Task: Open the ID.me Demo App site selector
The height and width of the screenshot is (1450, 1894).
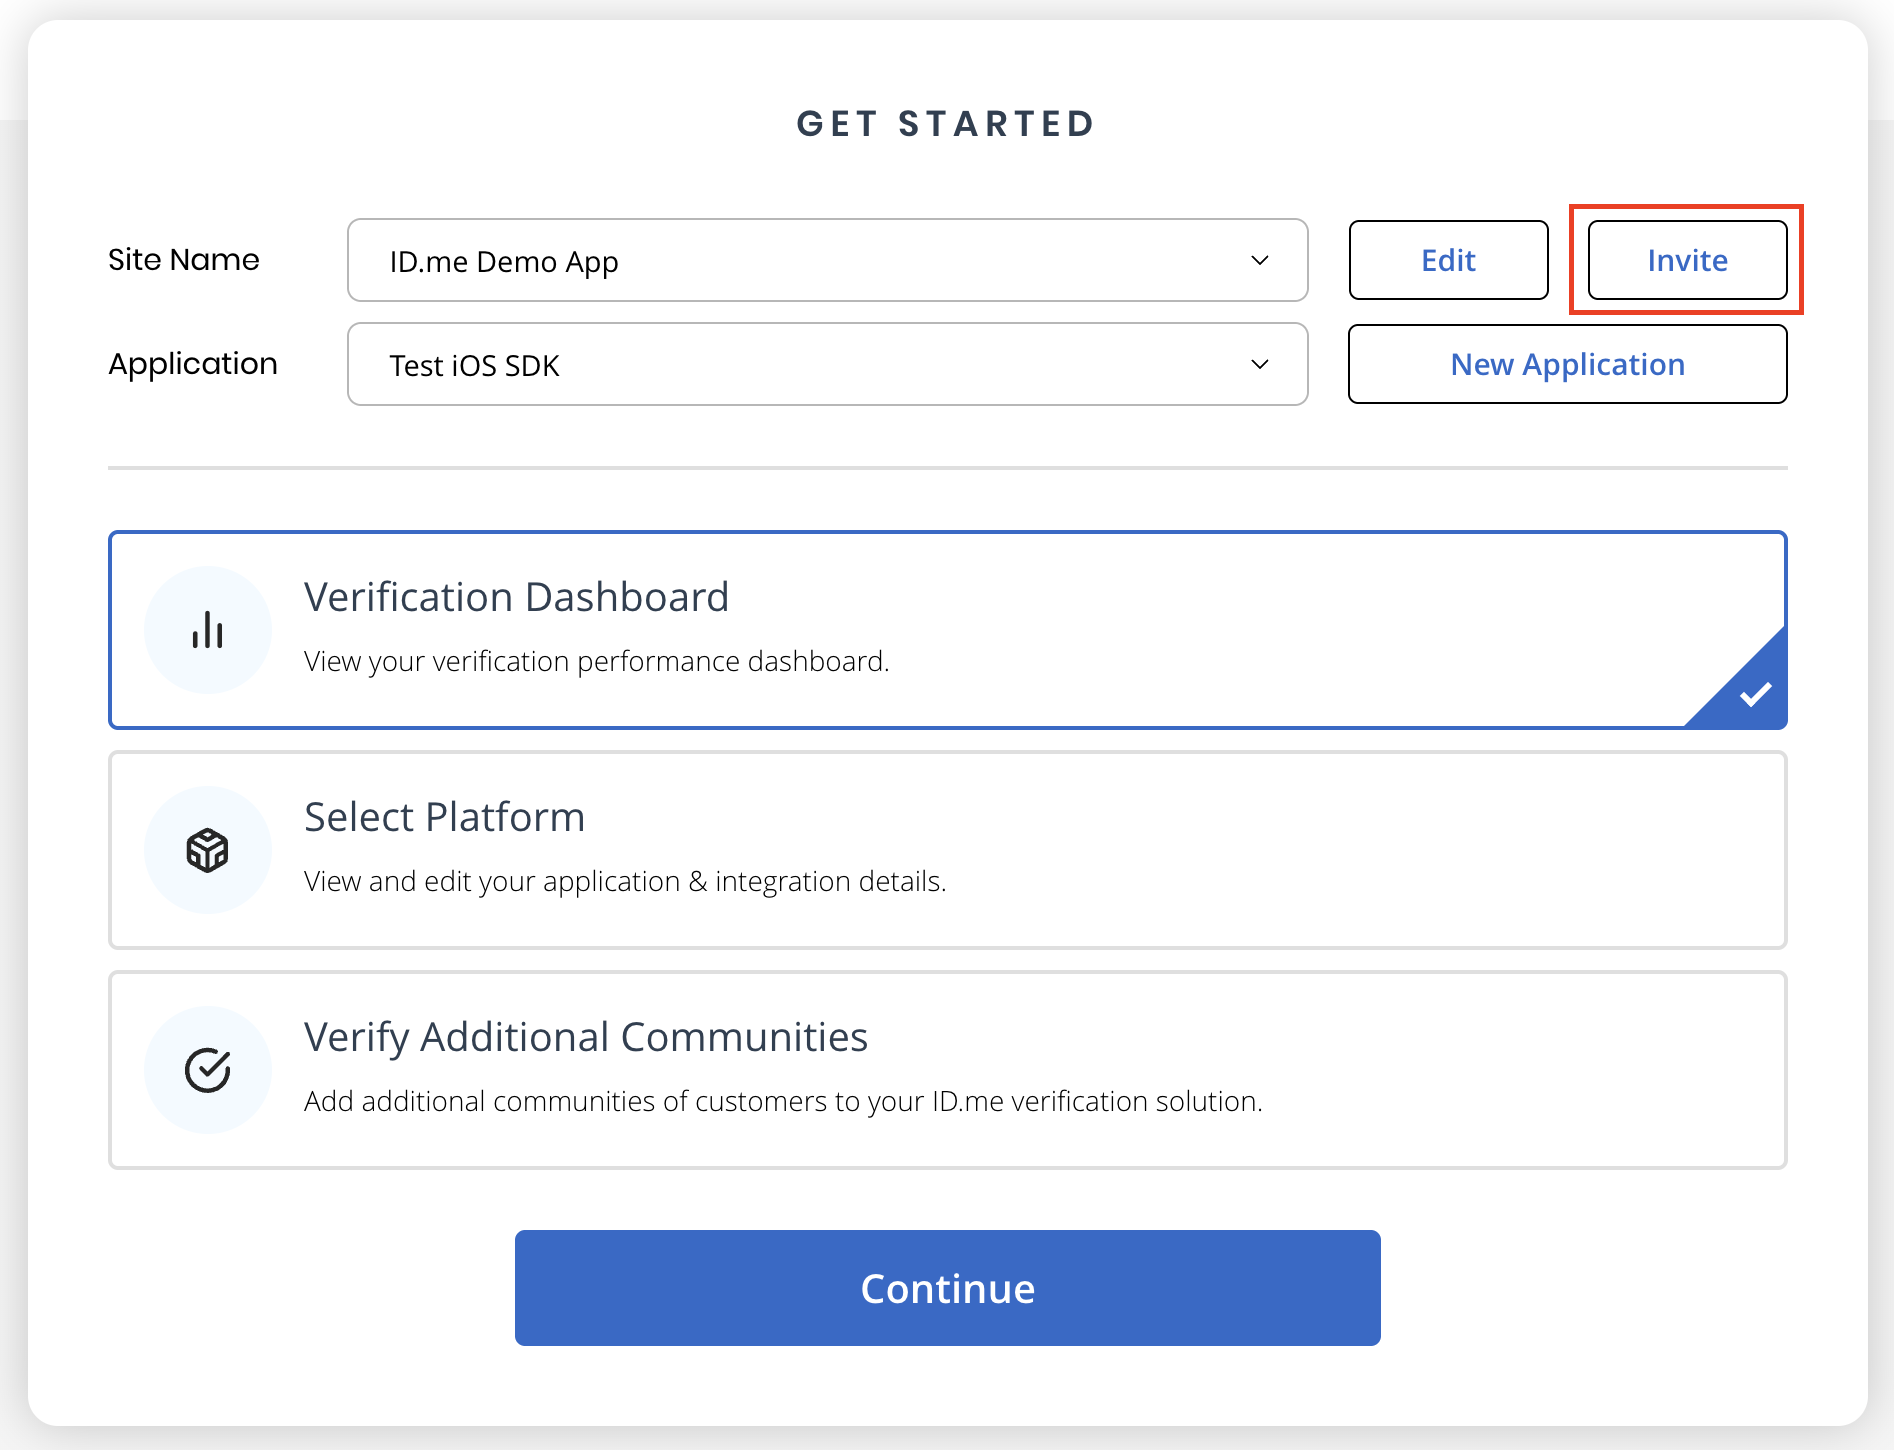Action: 800,261
